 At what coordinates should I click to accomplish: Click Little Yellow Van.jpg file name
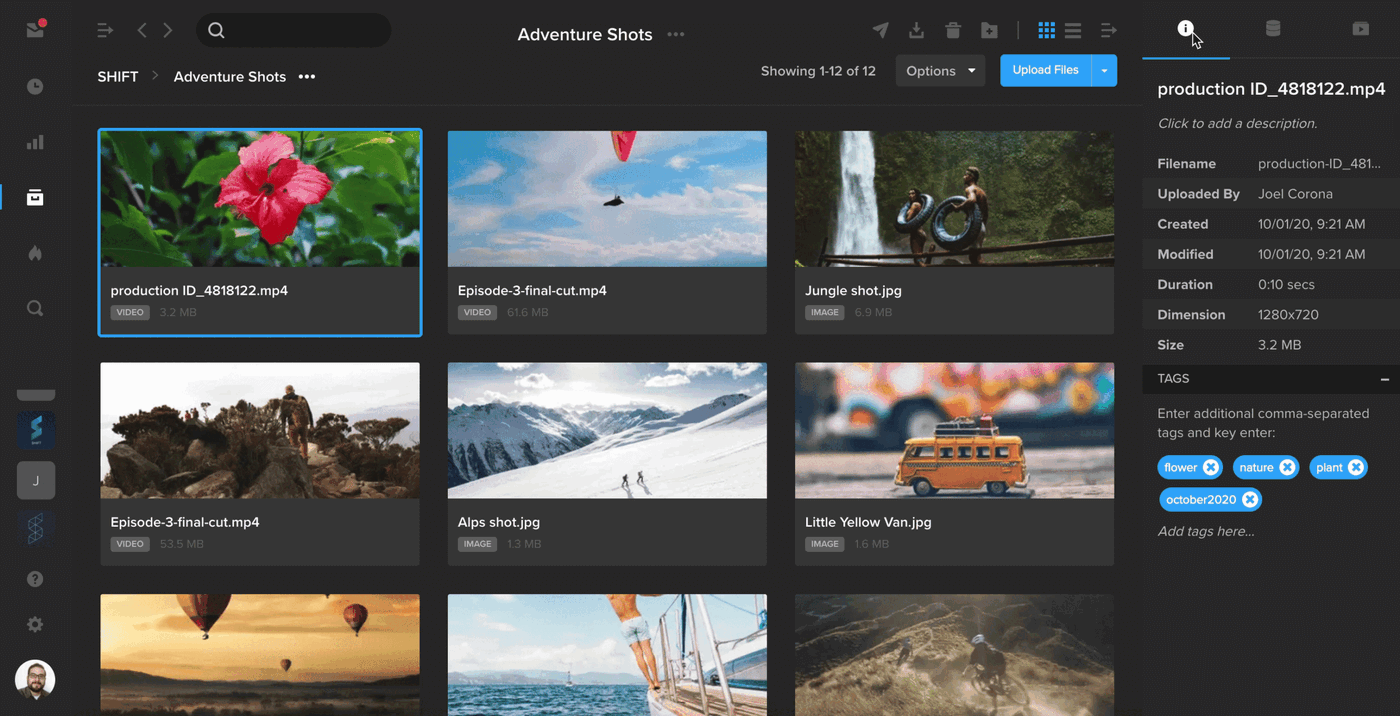(x=868, y=522)
